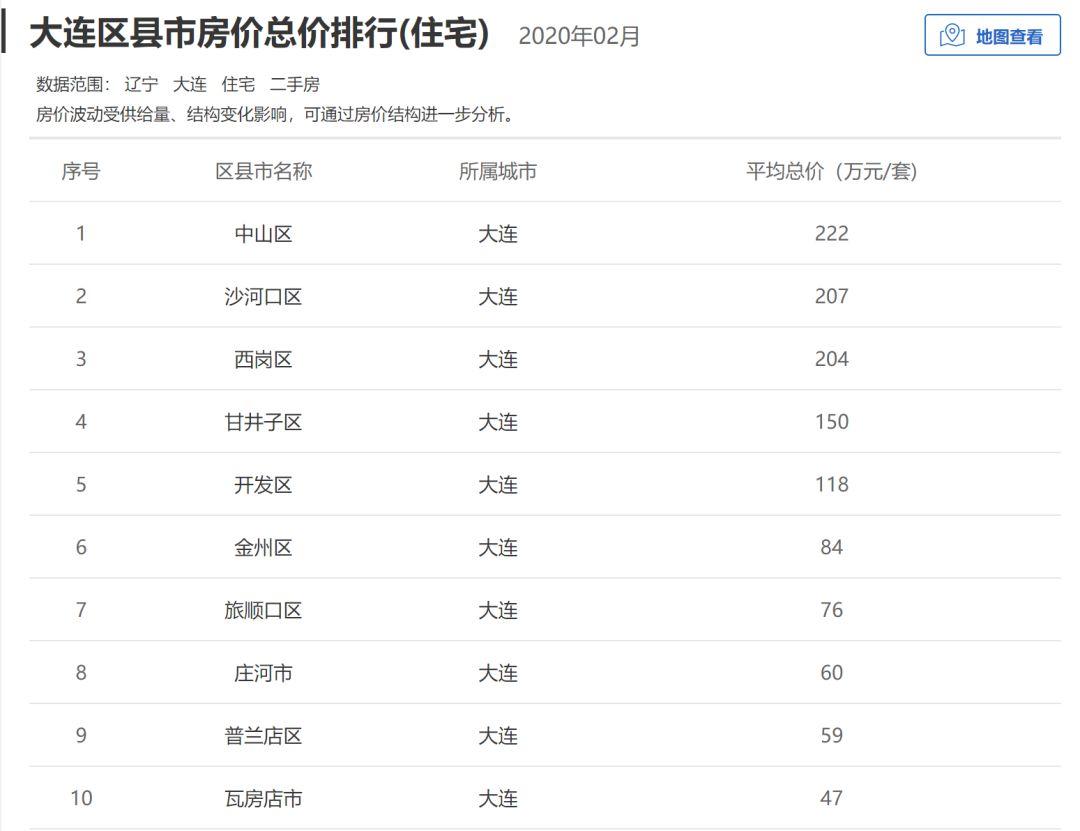Click the 平均总价 column header
1080x831 pixels.
tap(831, 171)
